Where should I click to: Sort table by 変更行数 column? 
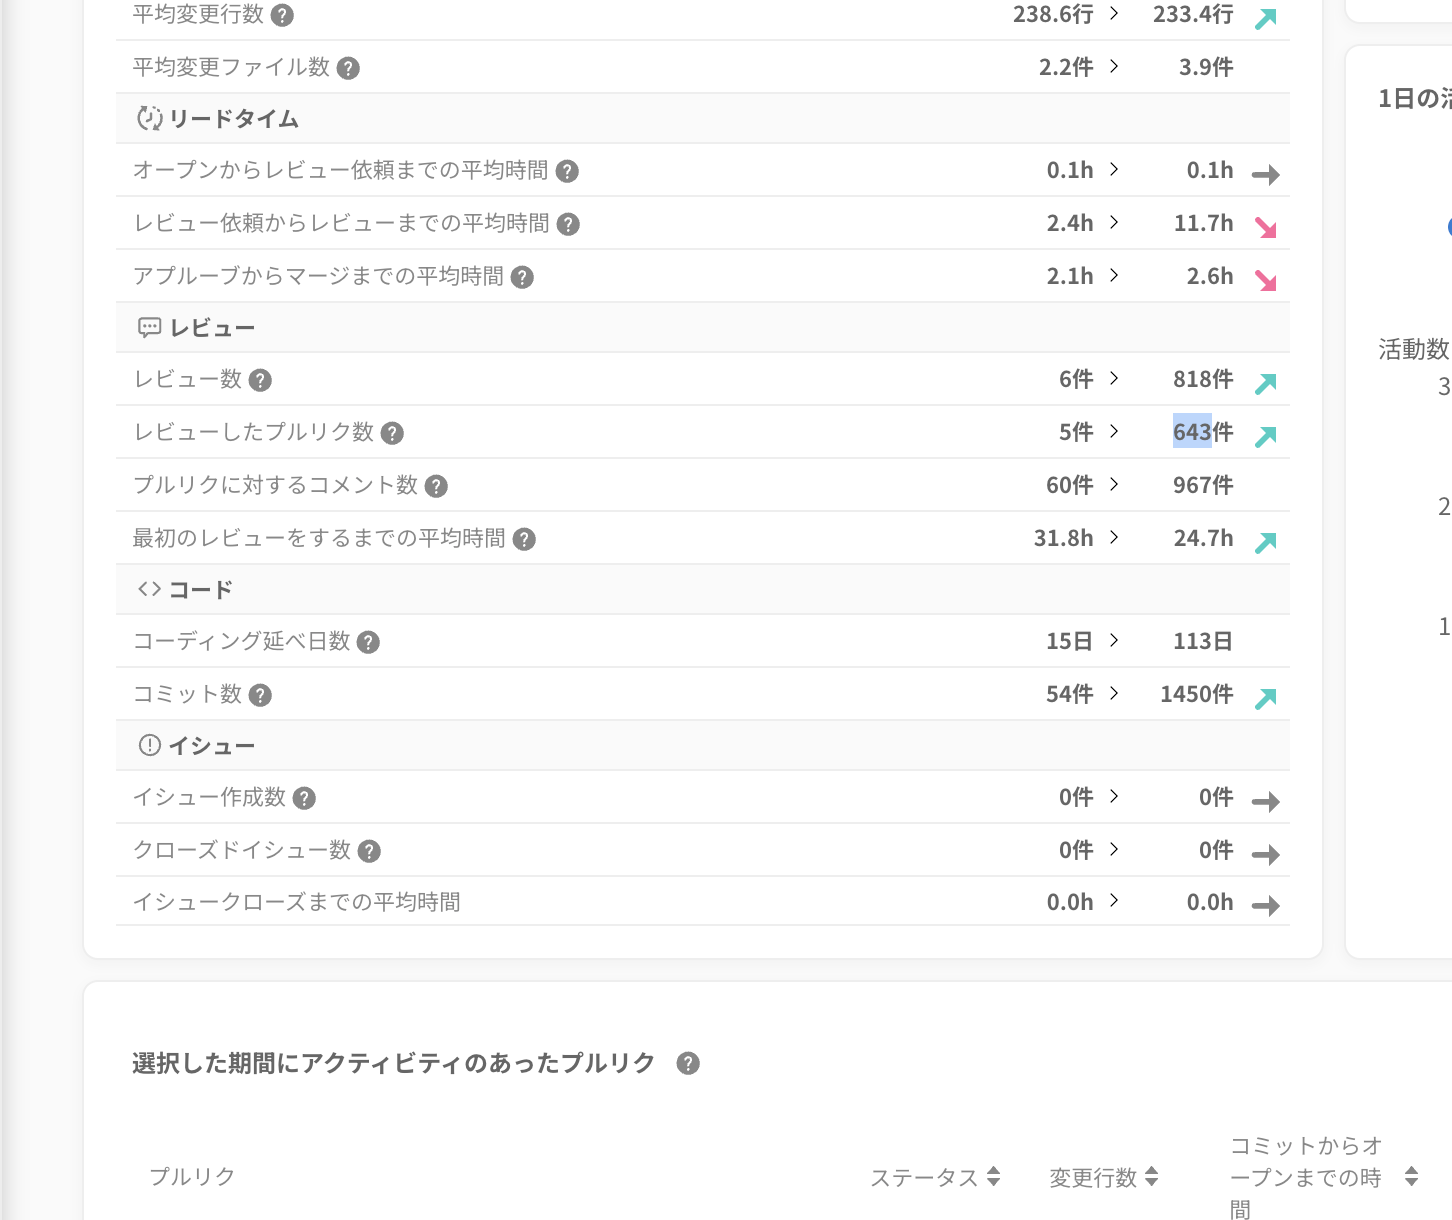pyautogui.click(x=1151, y=1177)
